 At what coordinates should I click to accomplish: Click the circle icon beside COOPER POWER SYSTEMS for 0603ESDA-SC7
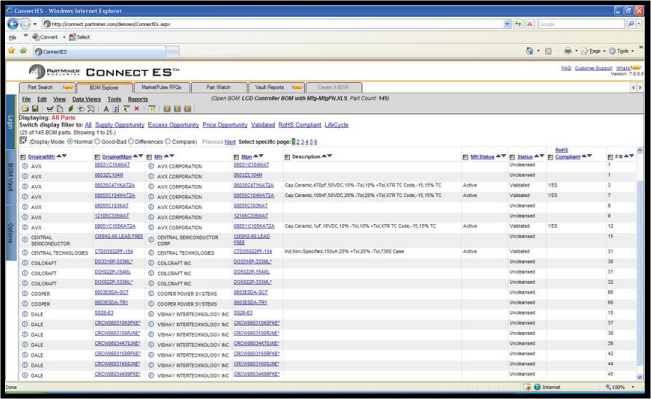pos(151,294)
